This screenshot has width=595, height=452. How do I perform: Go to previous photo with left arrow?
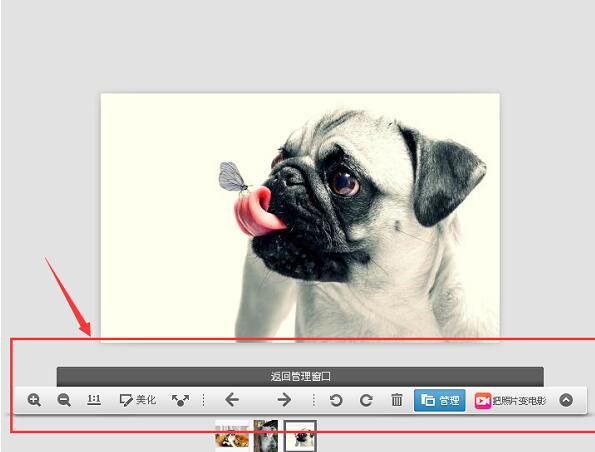(232, 400)
